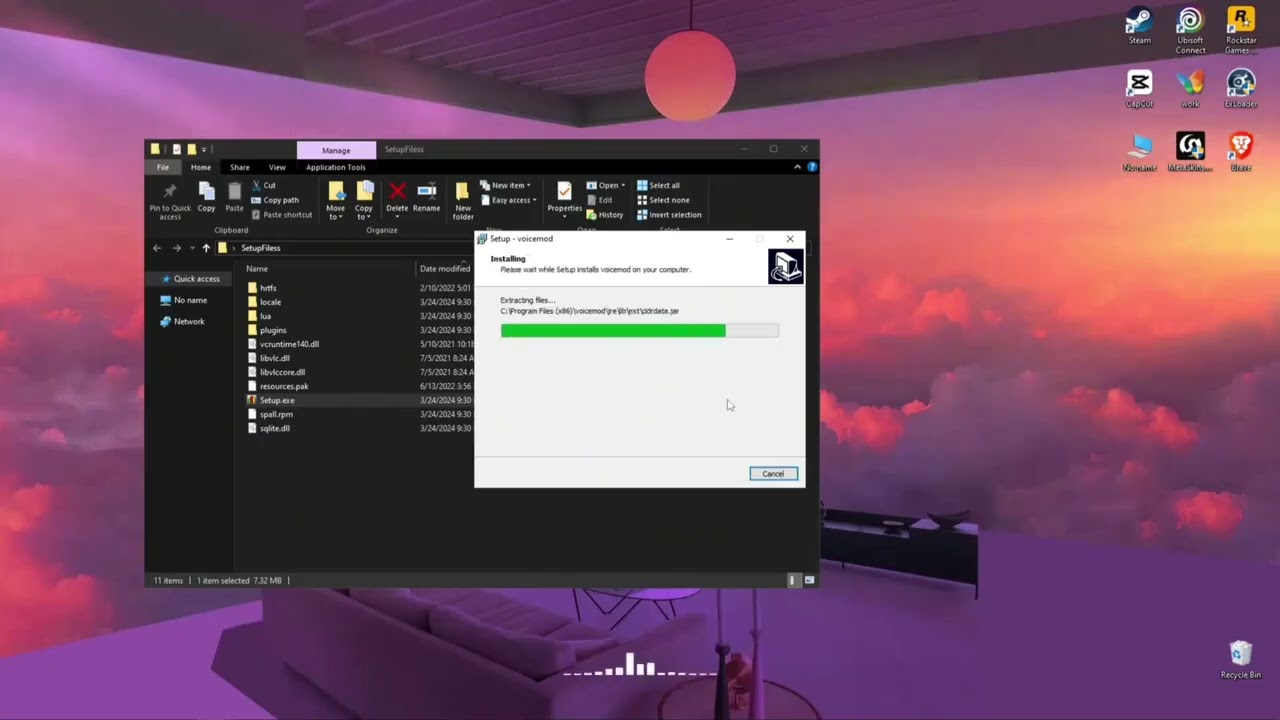
Task: Click Invert selection in the ribbon
Action: (669, 215)
